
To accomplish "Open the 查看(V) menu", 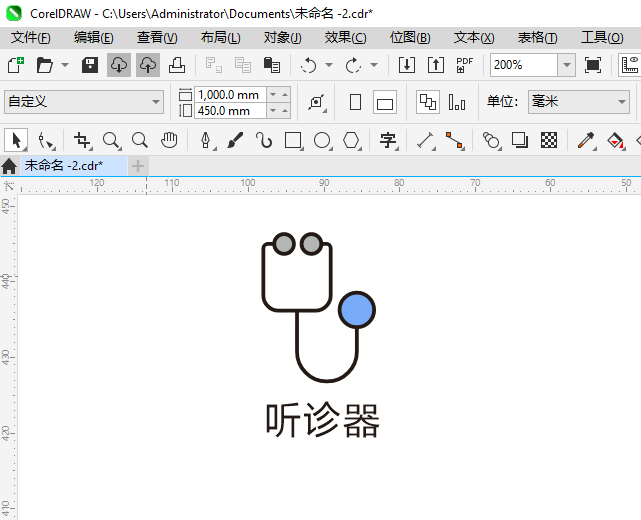I will [157, 38].
